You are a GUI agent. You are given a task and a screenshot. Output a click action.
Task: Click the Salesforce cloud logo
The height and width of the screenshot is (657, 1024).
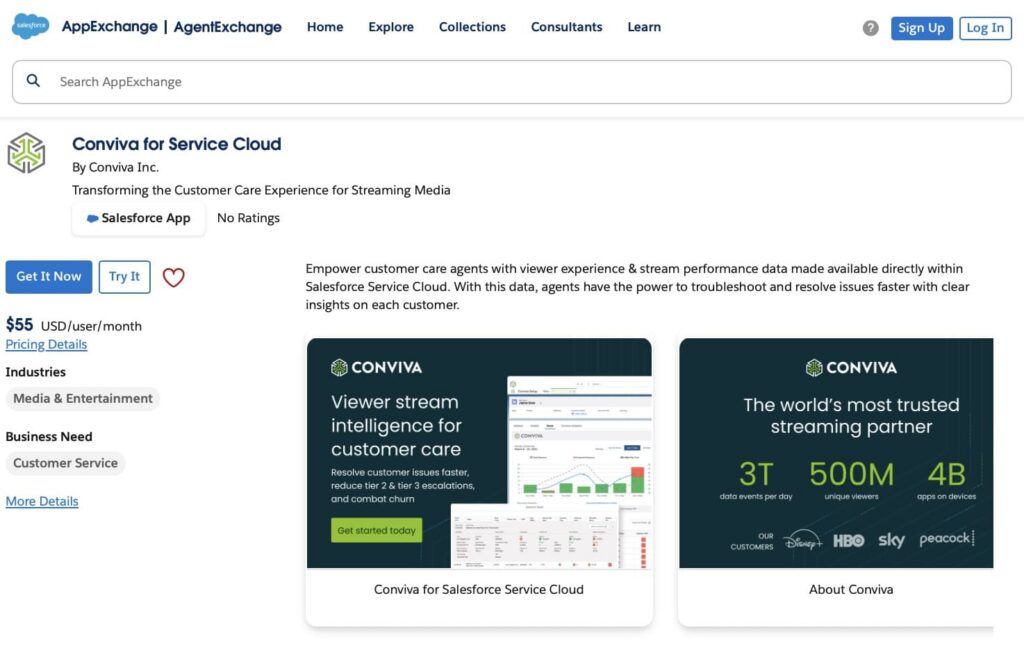(30, 26)
